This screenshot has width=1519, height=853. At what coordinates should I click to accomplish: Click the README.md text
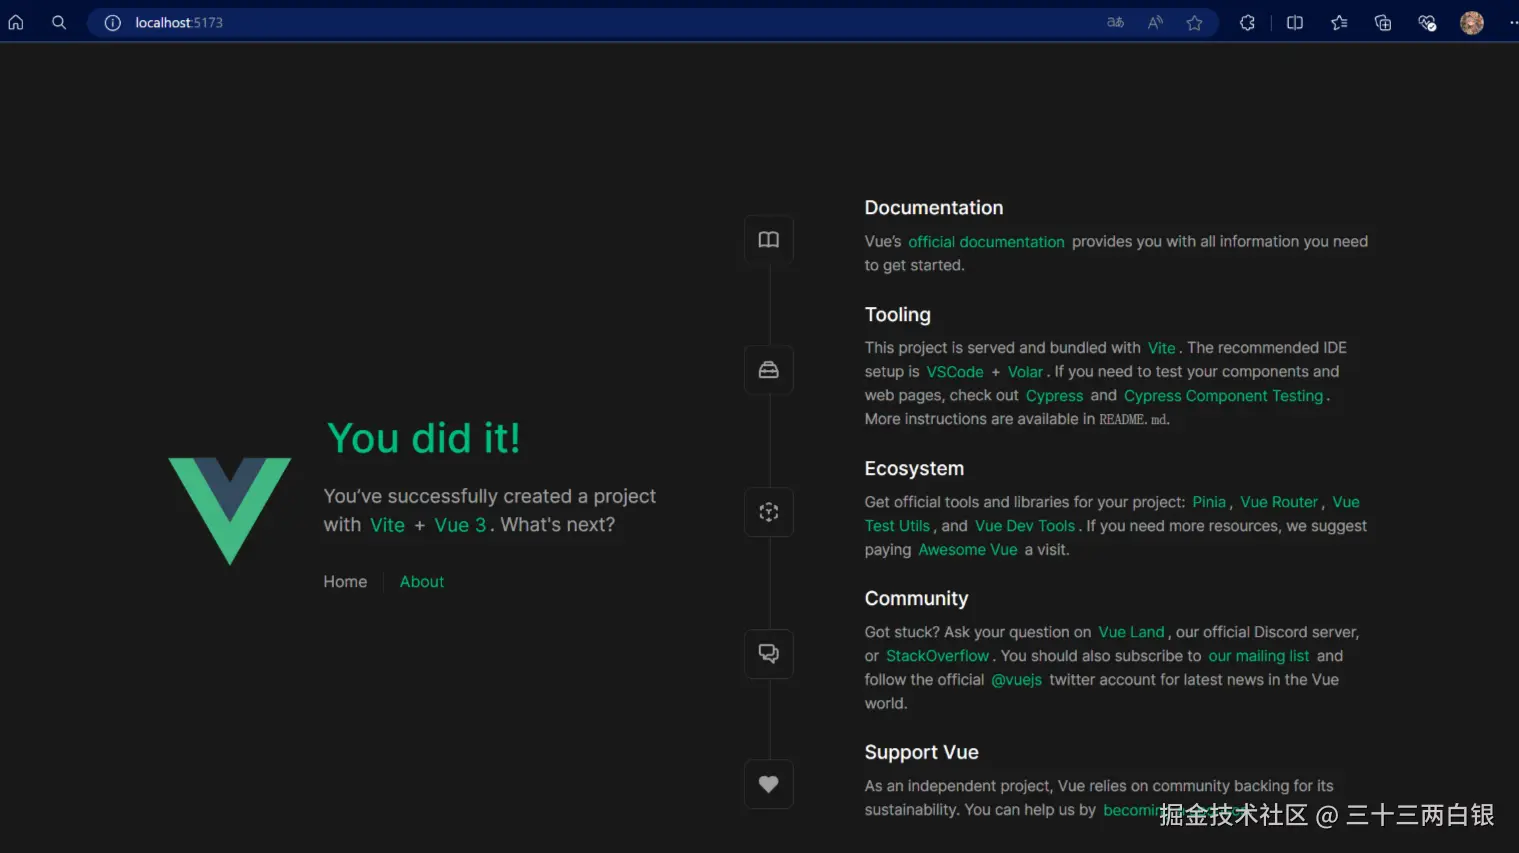[x=1133, y=420]
